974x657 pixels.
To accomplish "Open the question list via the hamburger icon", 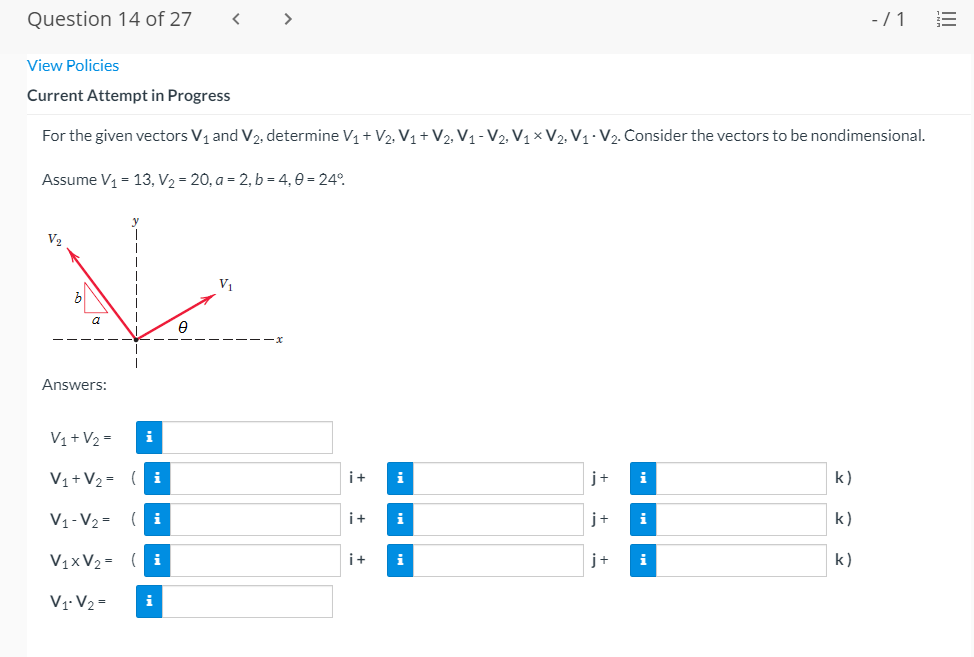I will [x=946, y=18].
